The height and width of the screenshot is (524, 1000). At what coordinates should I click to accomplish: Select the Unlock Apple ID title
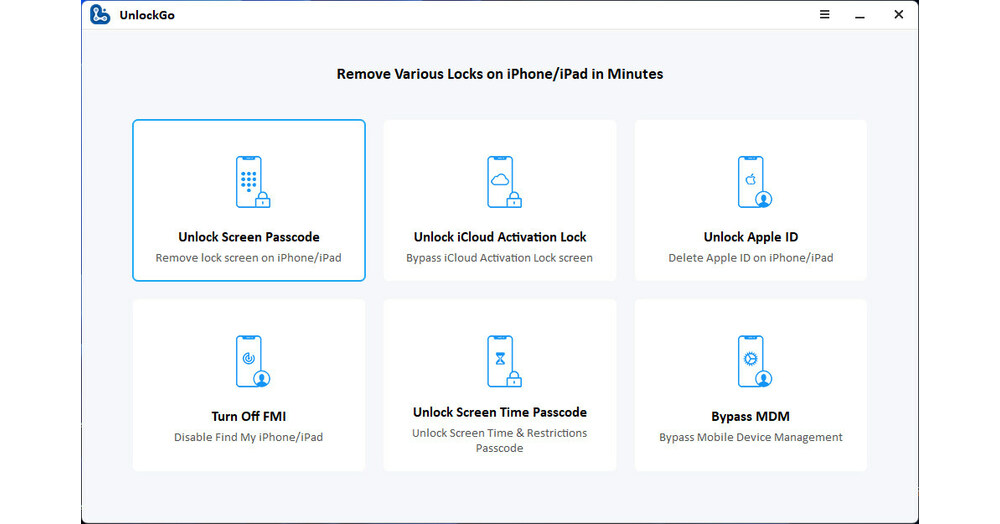click(x=751, y=237)
